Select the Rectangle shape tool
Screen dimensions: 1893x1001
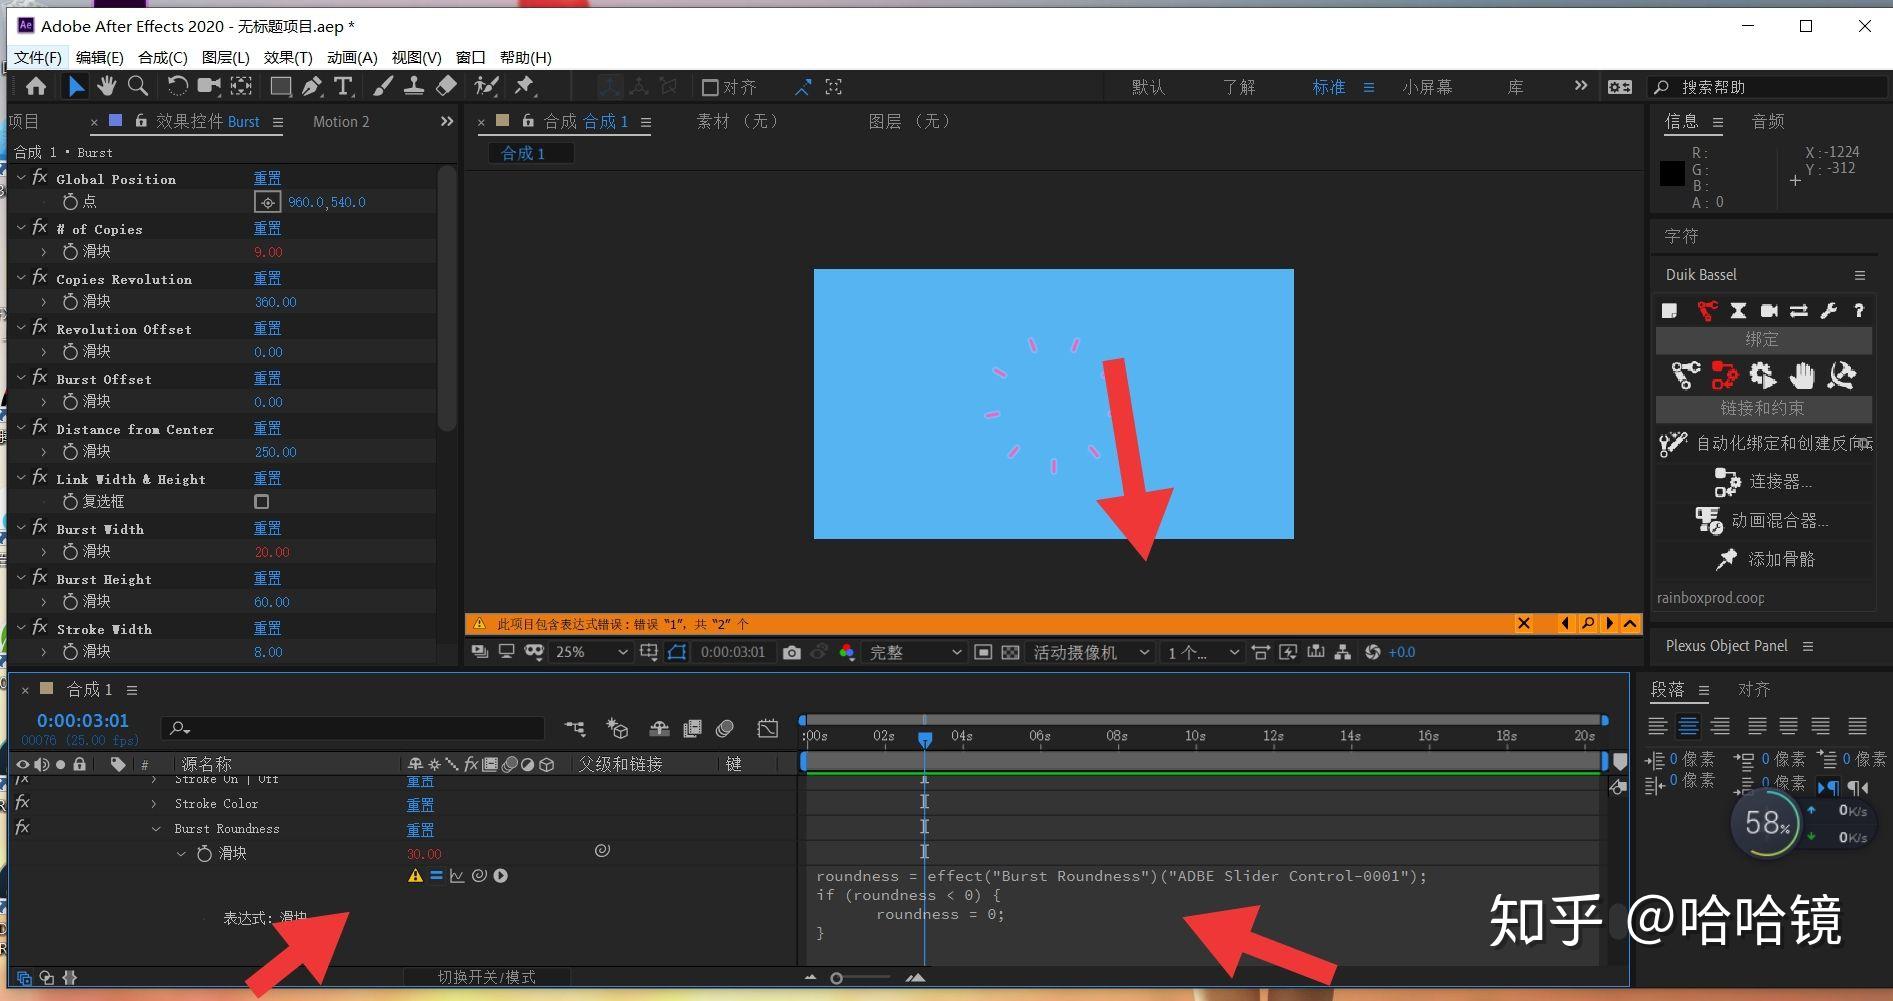pos(281,87)
